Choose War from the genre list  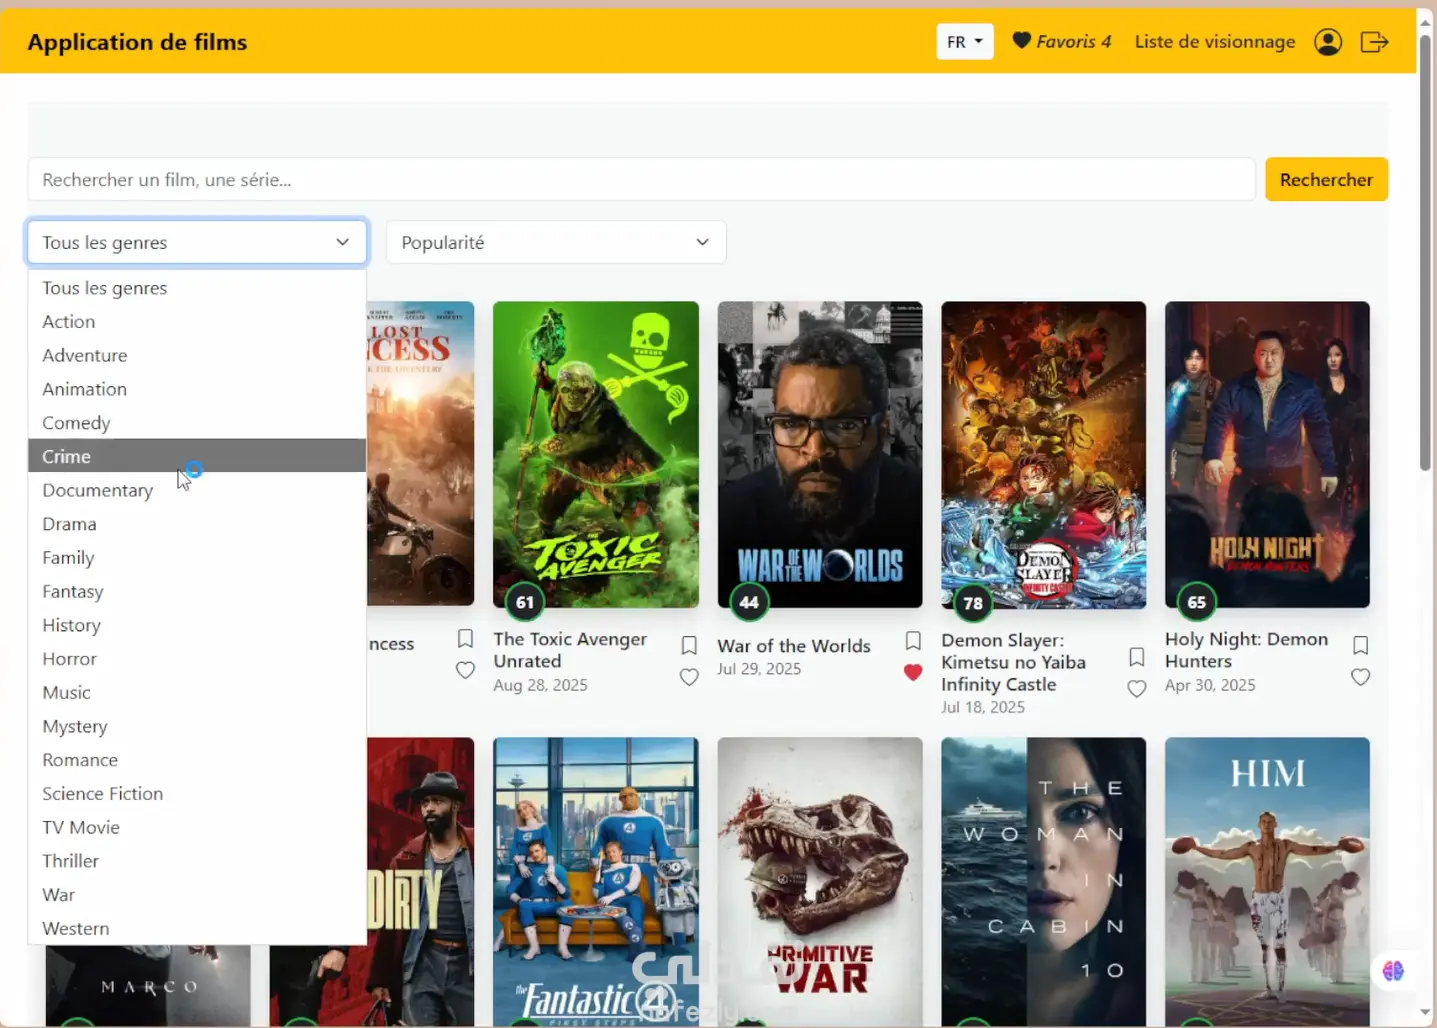point(197,895)
